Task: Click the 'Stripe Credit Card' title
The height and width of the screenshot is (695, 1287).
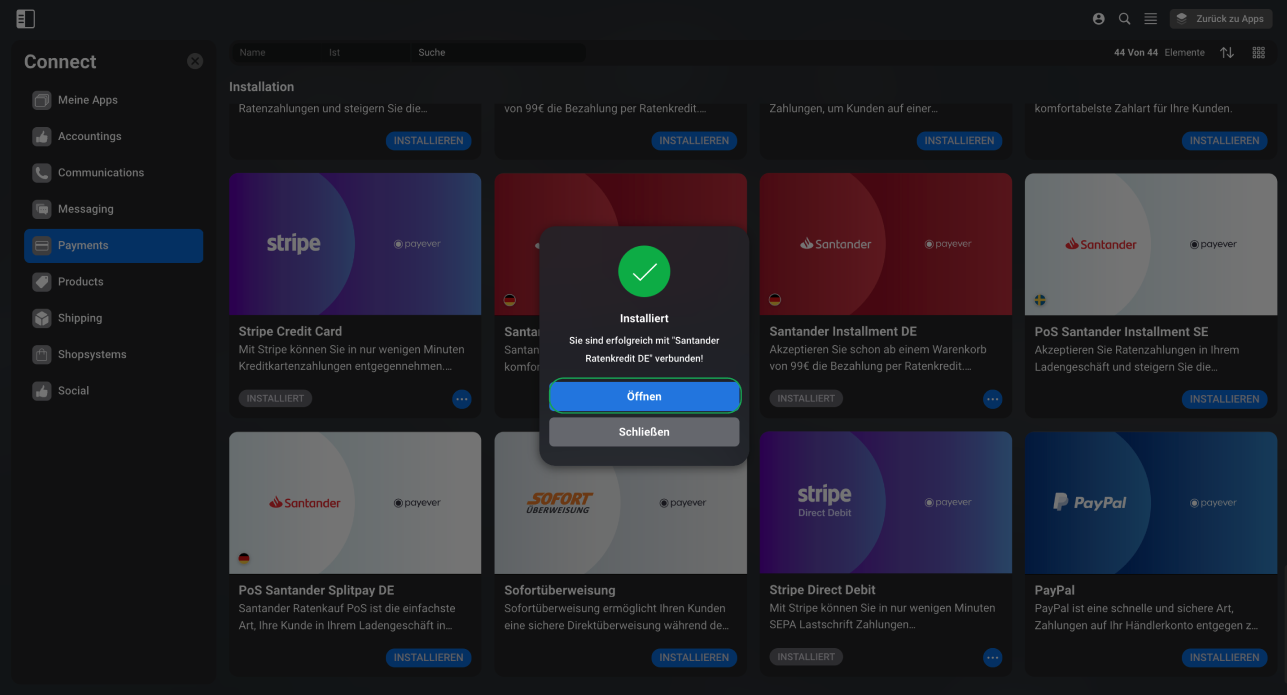Action: pyautogui.click(x=290, y=332)
